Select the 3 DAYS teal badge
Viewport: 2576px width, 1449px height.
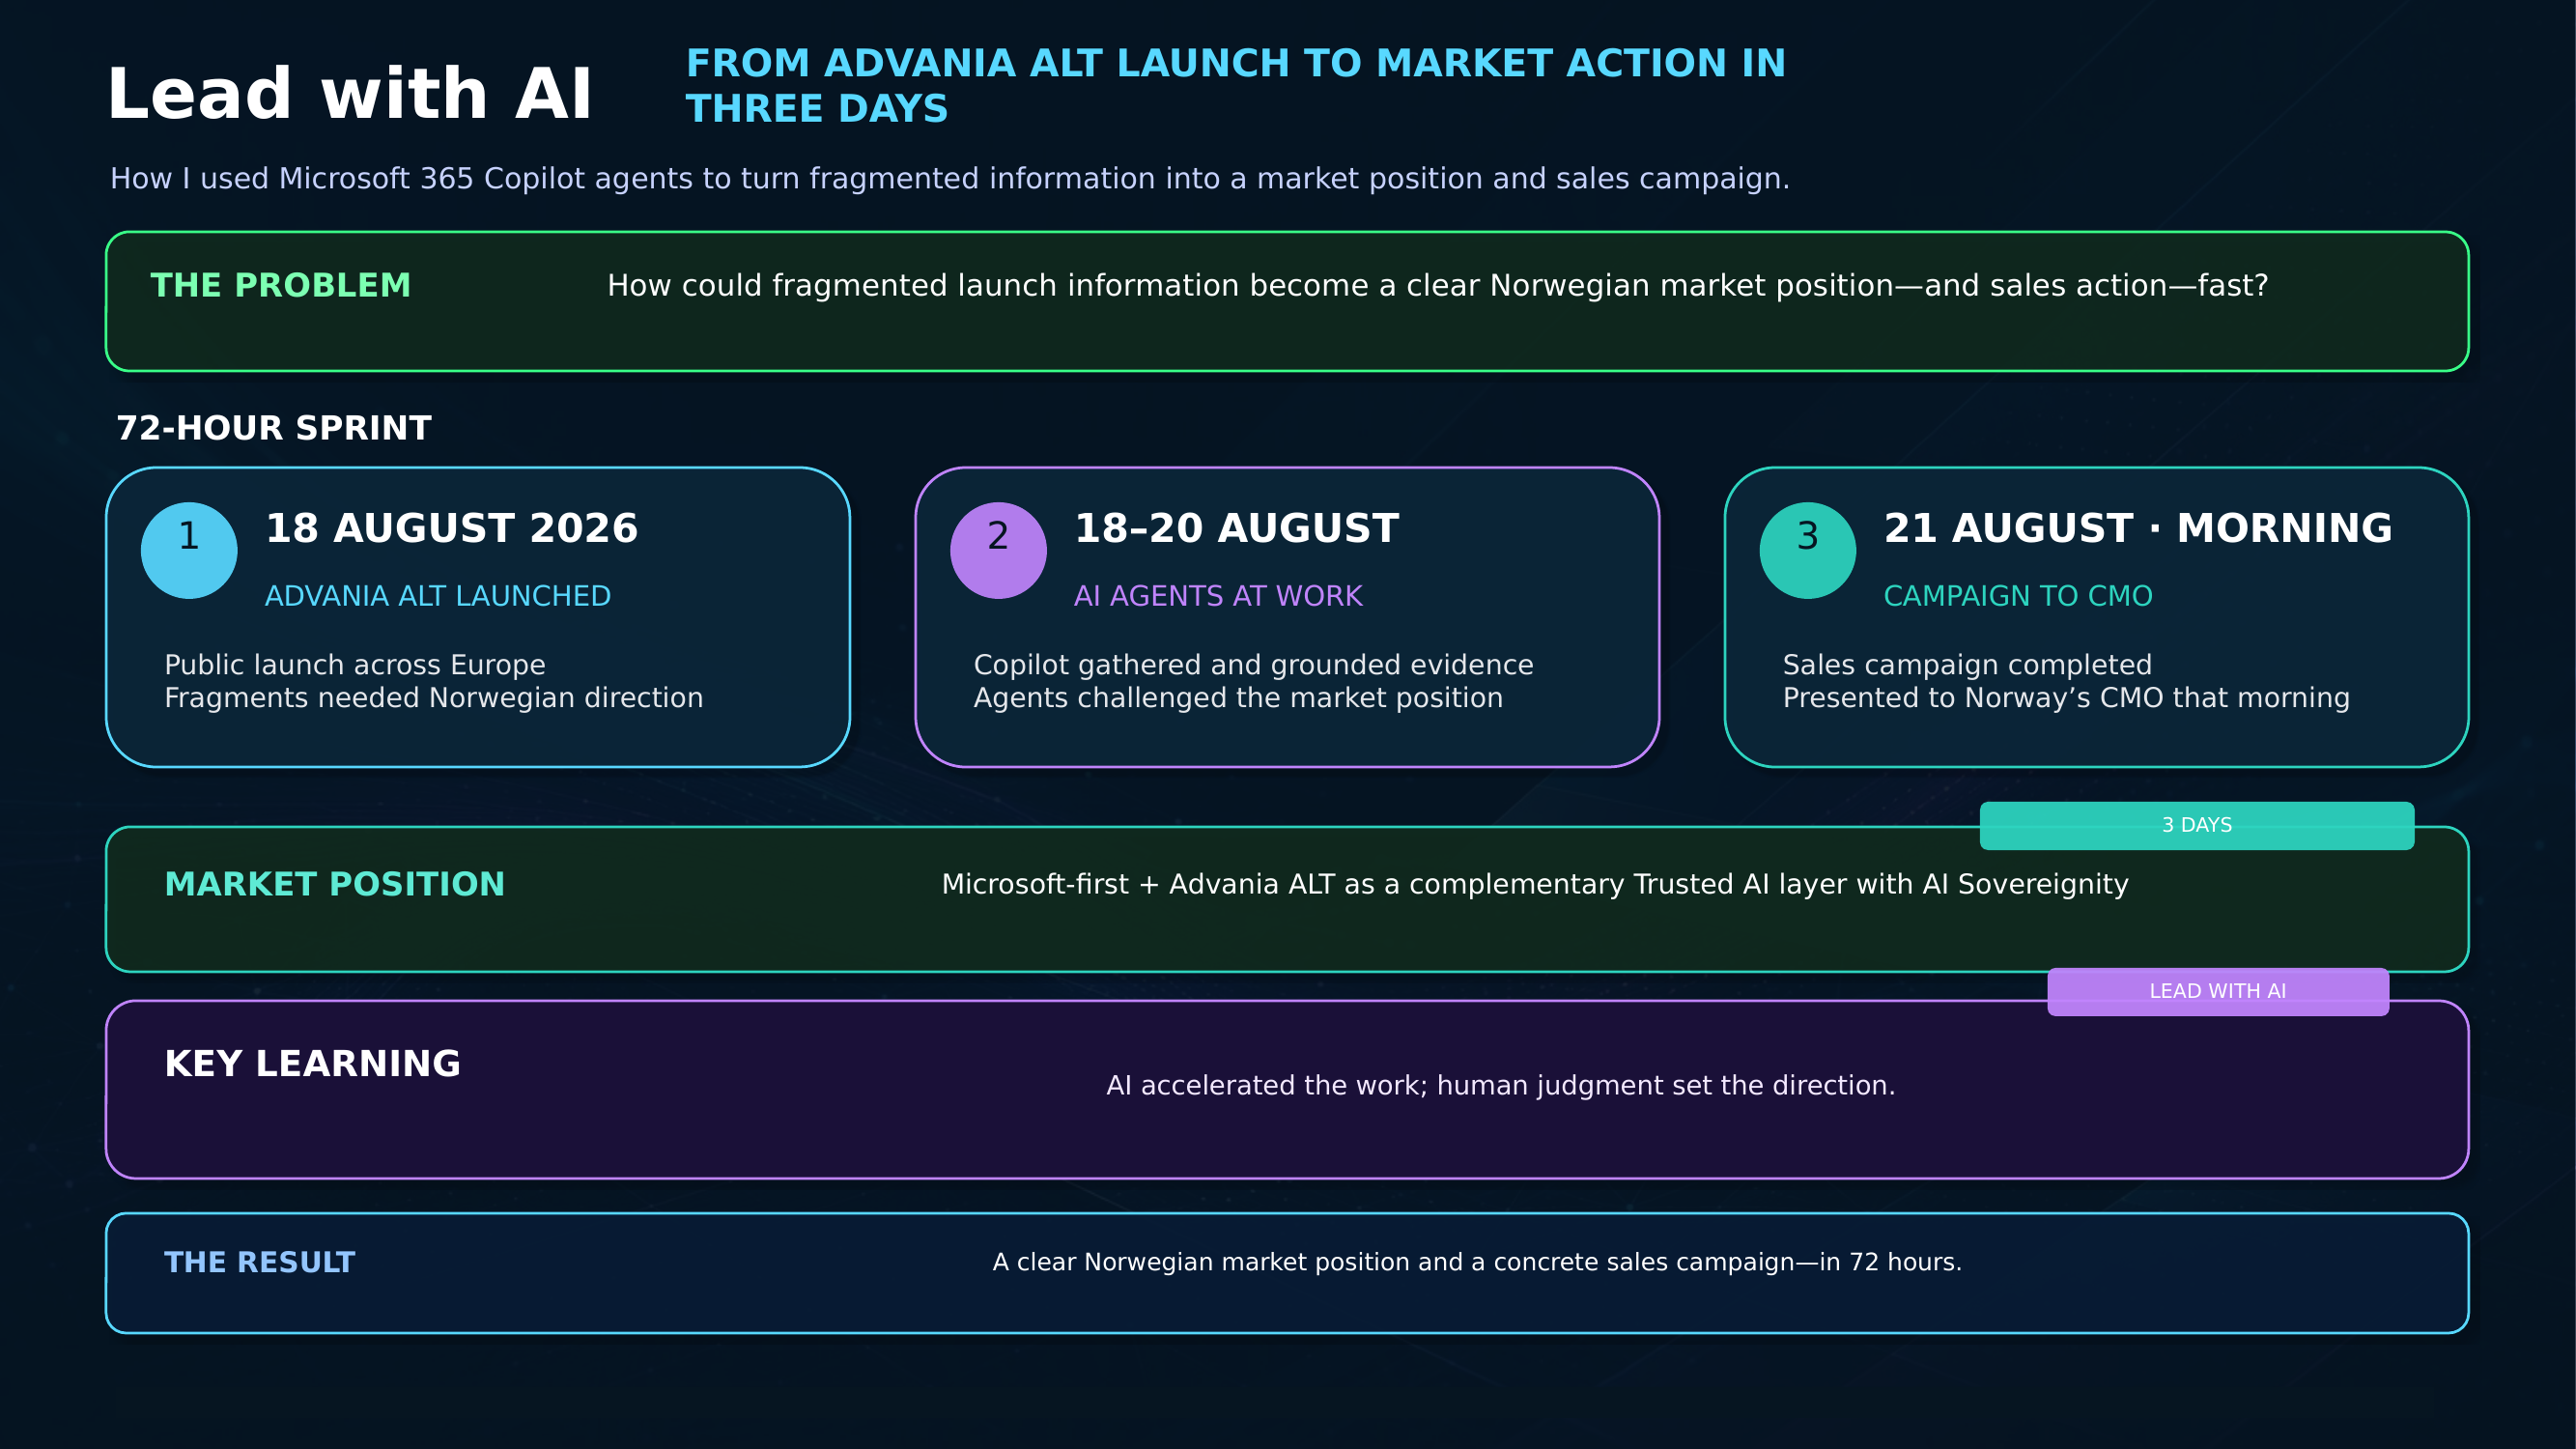coord(2196,825)
